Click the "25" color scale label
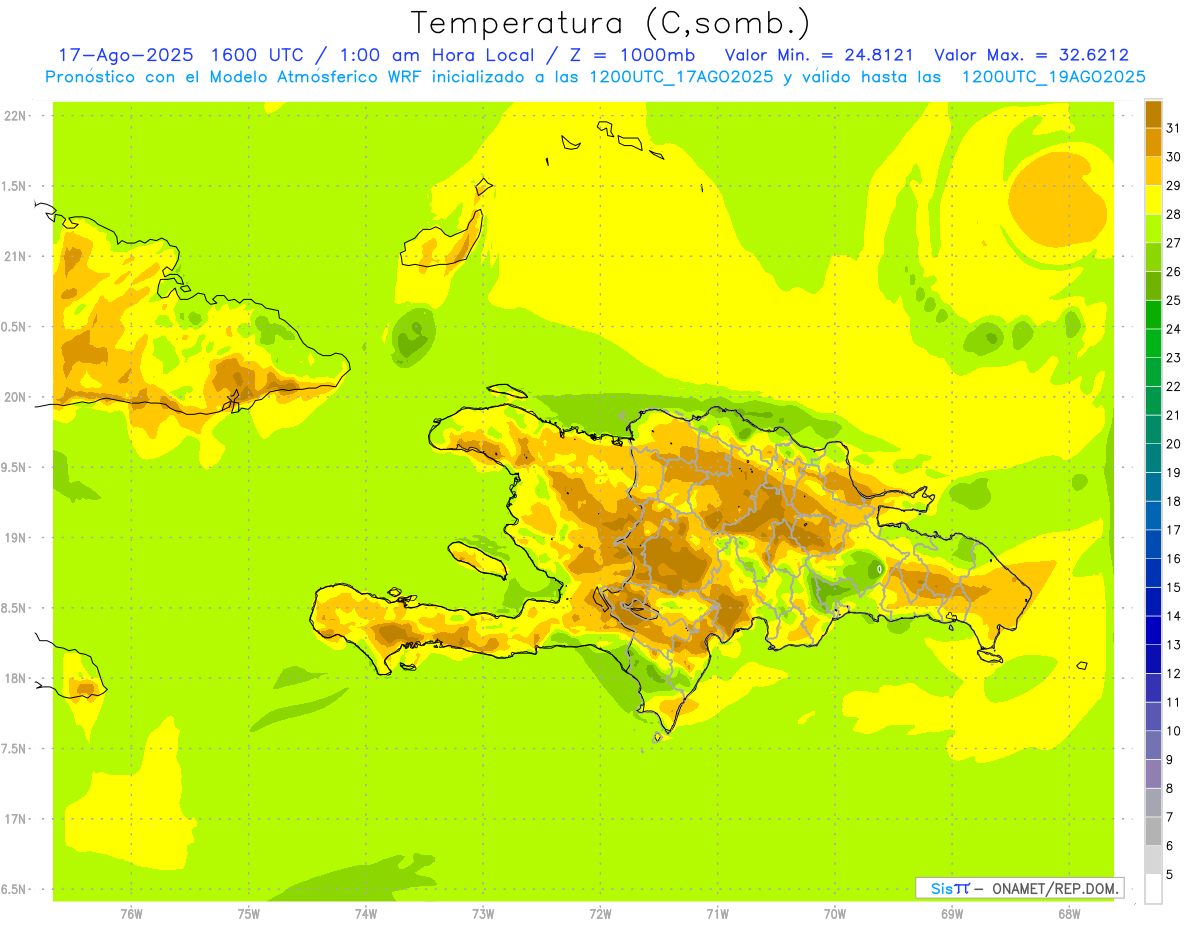Viewport: 1200px width, 927px height. [1174, 300]
